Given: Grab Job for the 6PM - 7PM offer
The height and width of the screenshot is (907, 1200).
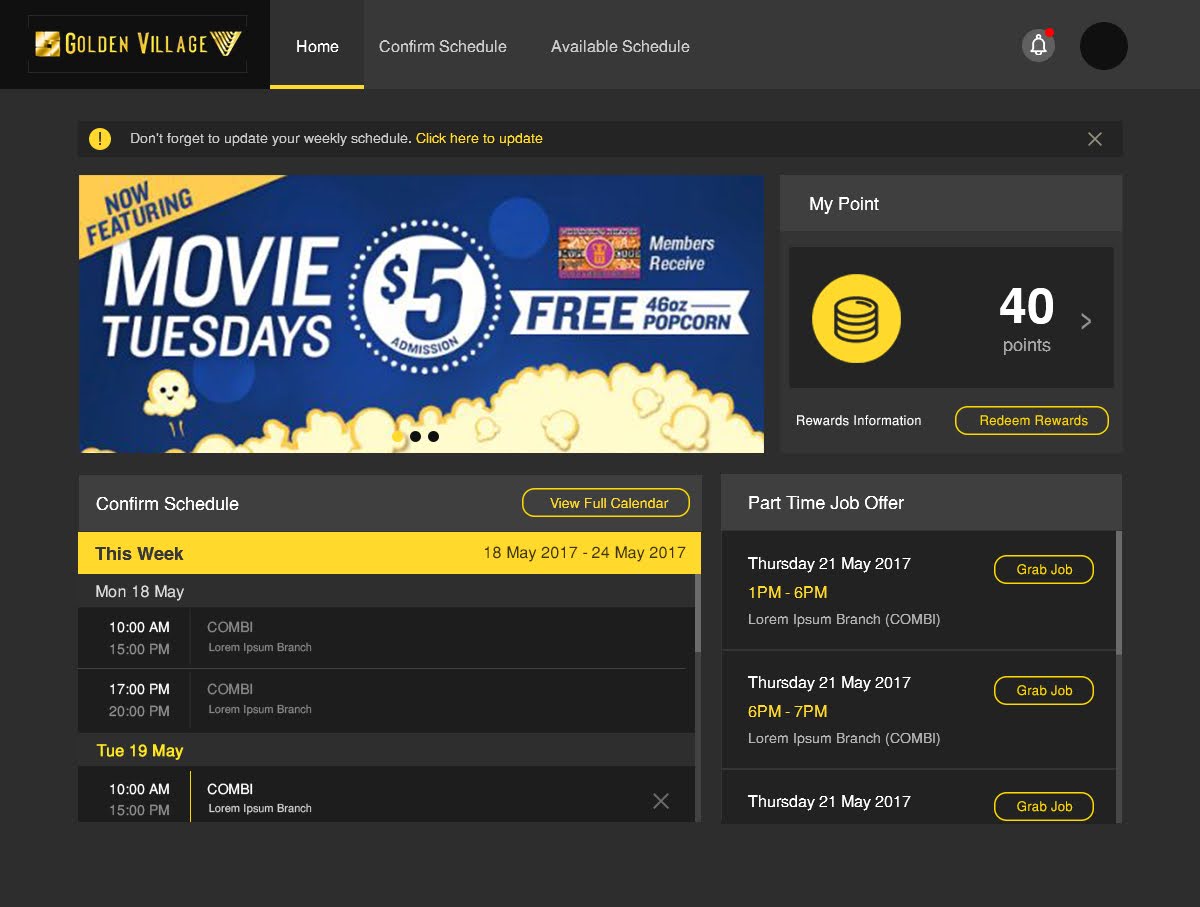Looking at the screenshot, I should (x=1044, y=690).
